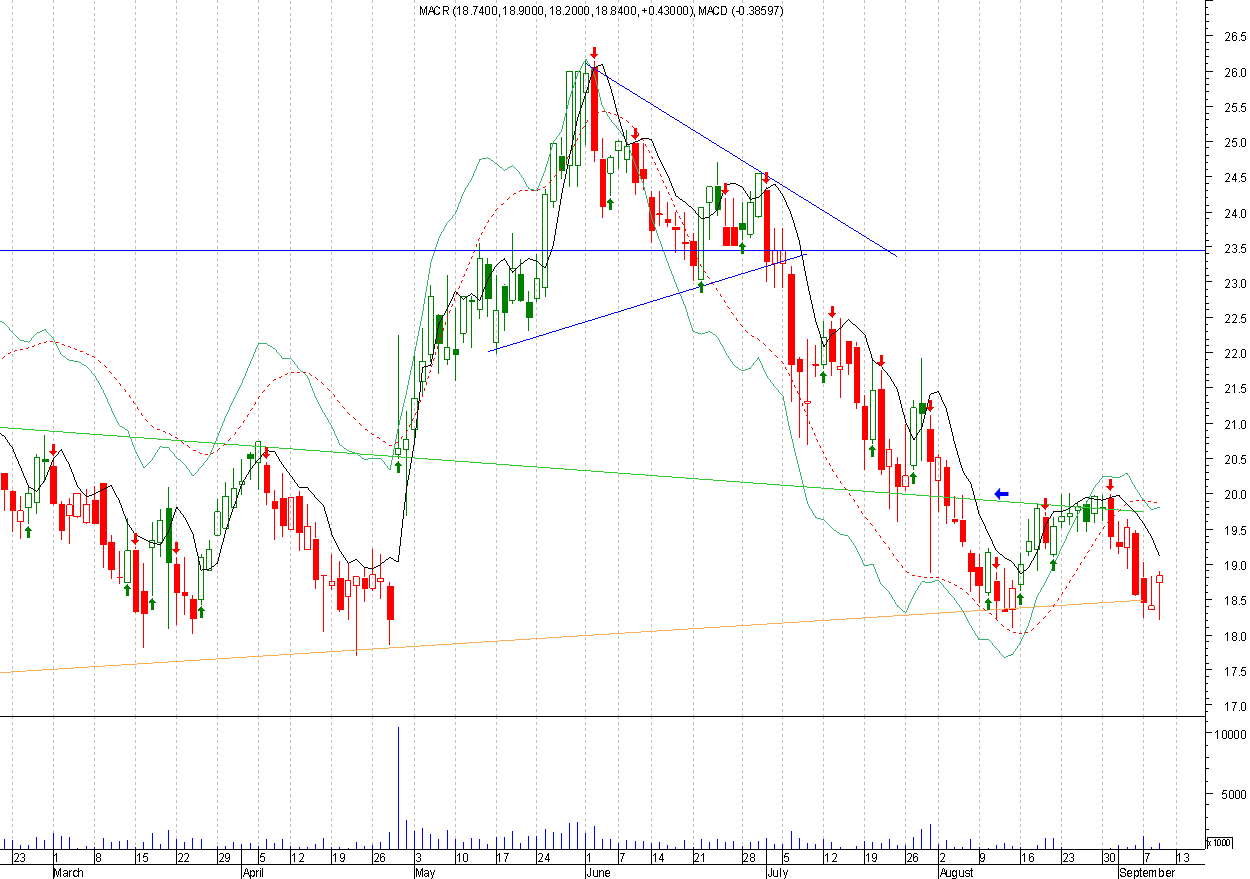Click the date label 15 under March
This screenshot has height=879, width=1250.
coord(142,858)
